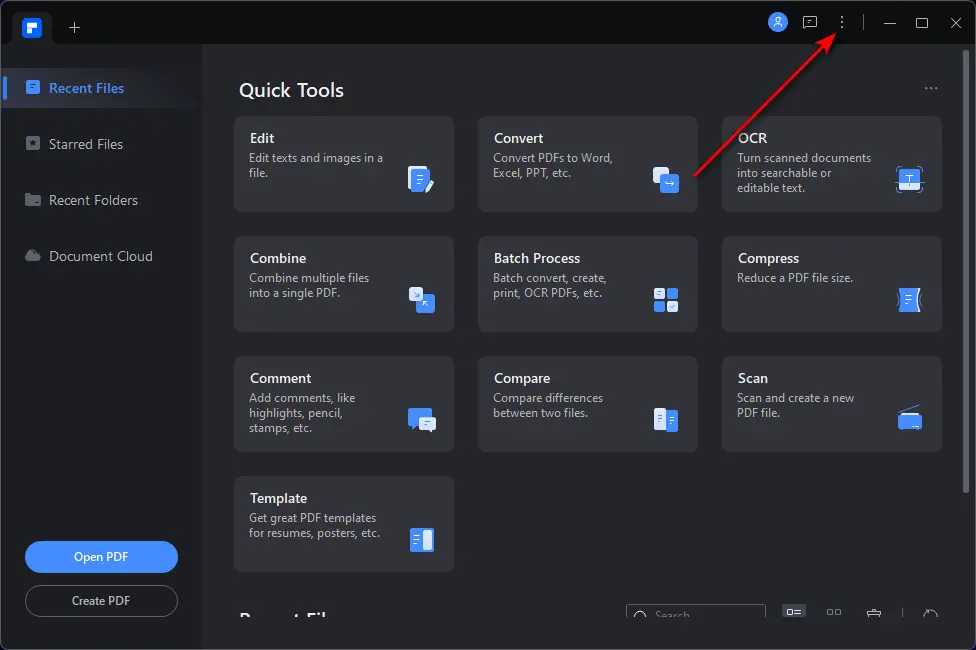Select Recent Files in sidebar

86,88
